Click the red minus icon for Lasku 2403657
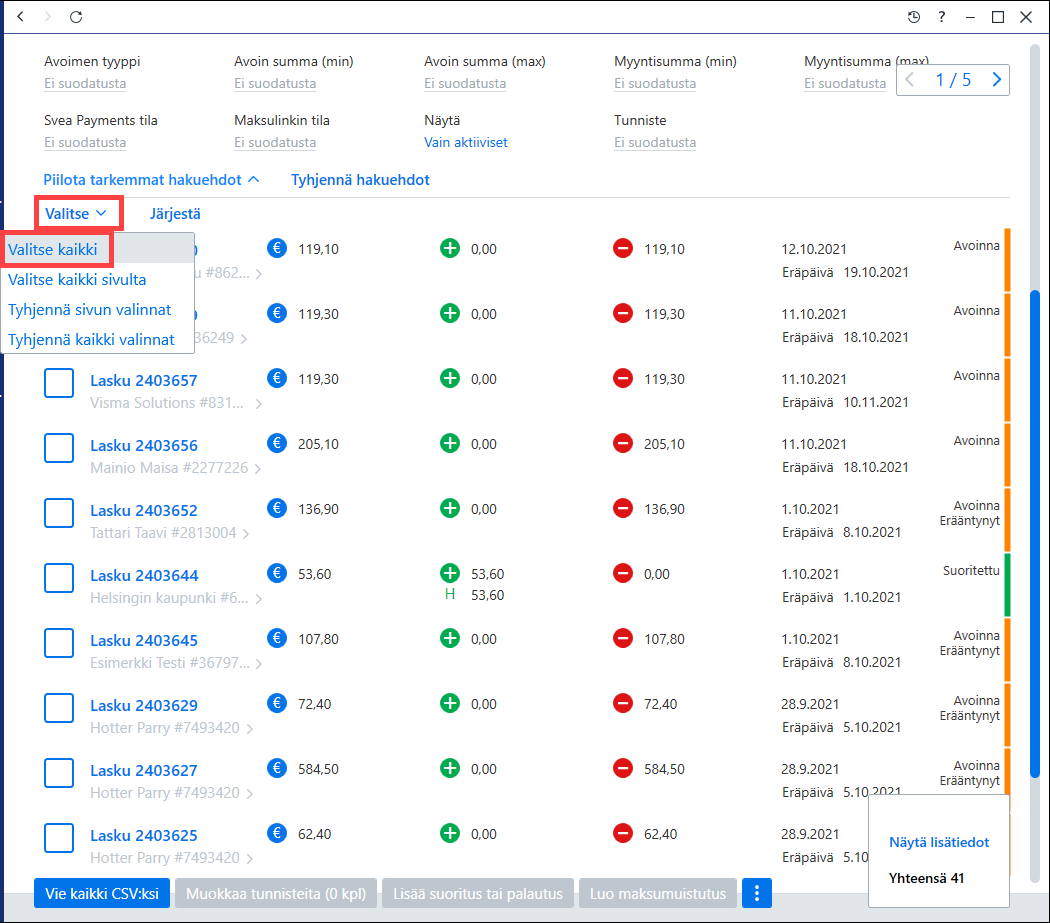1050x923 pixels. tap(623, 378)
